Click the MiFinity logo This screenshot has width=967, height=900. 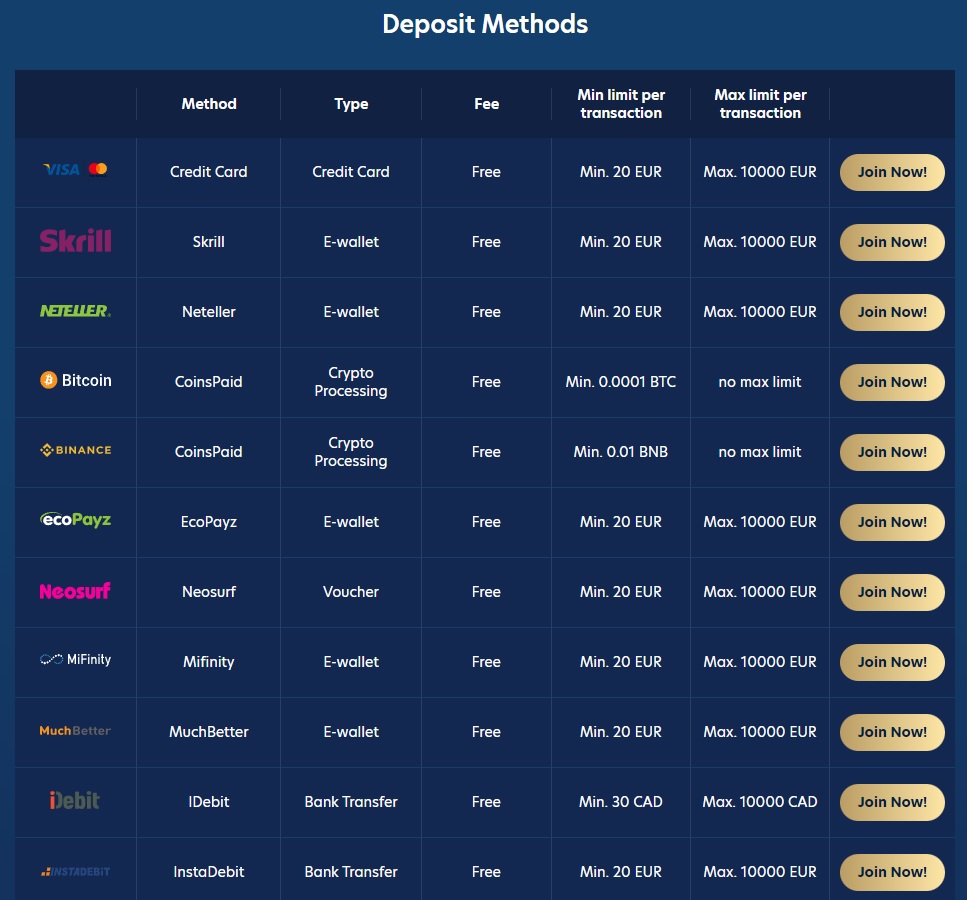(75, 660)
